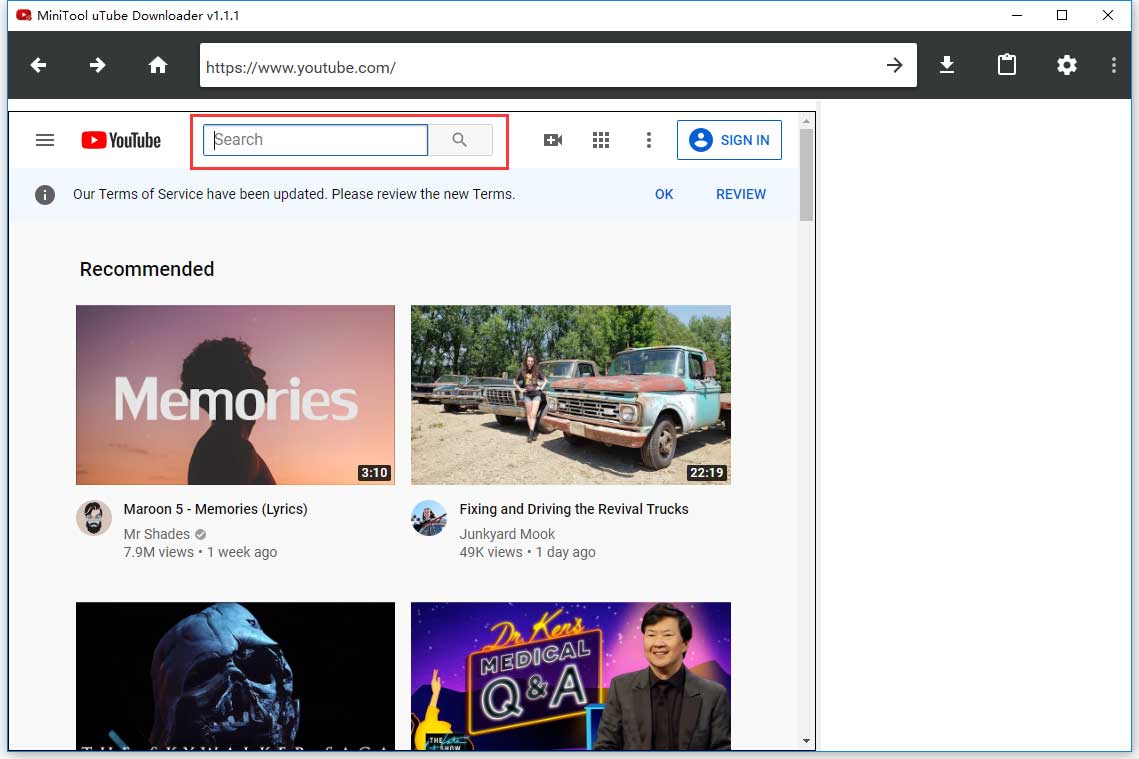
Task: Open downloads with the download arrow icon
Action: point(947,65)
